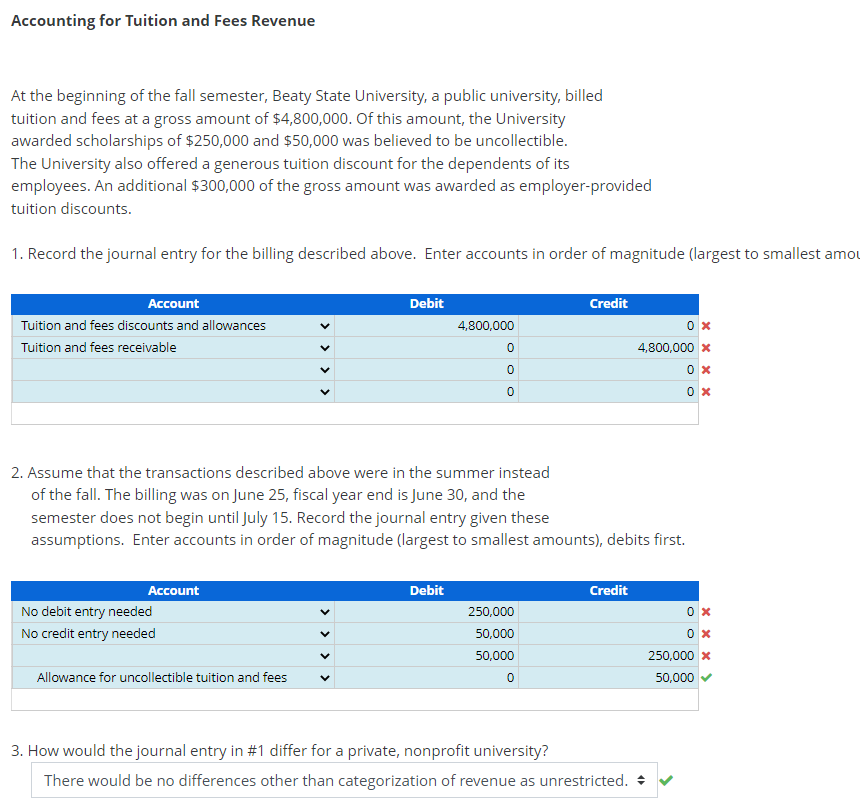Click the Account column header of first table
Image resolution: width=860 pixels, height=808 pixels.
click(x=173, y=303)
